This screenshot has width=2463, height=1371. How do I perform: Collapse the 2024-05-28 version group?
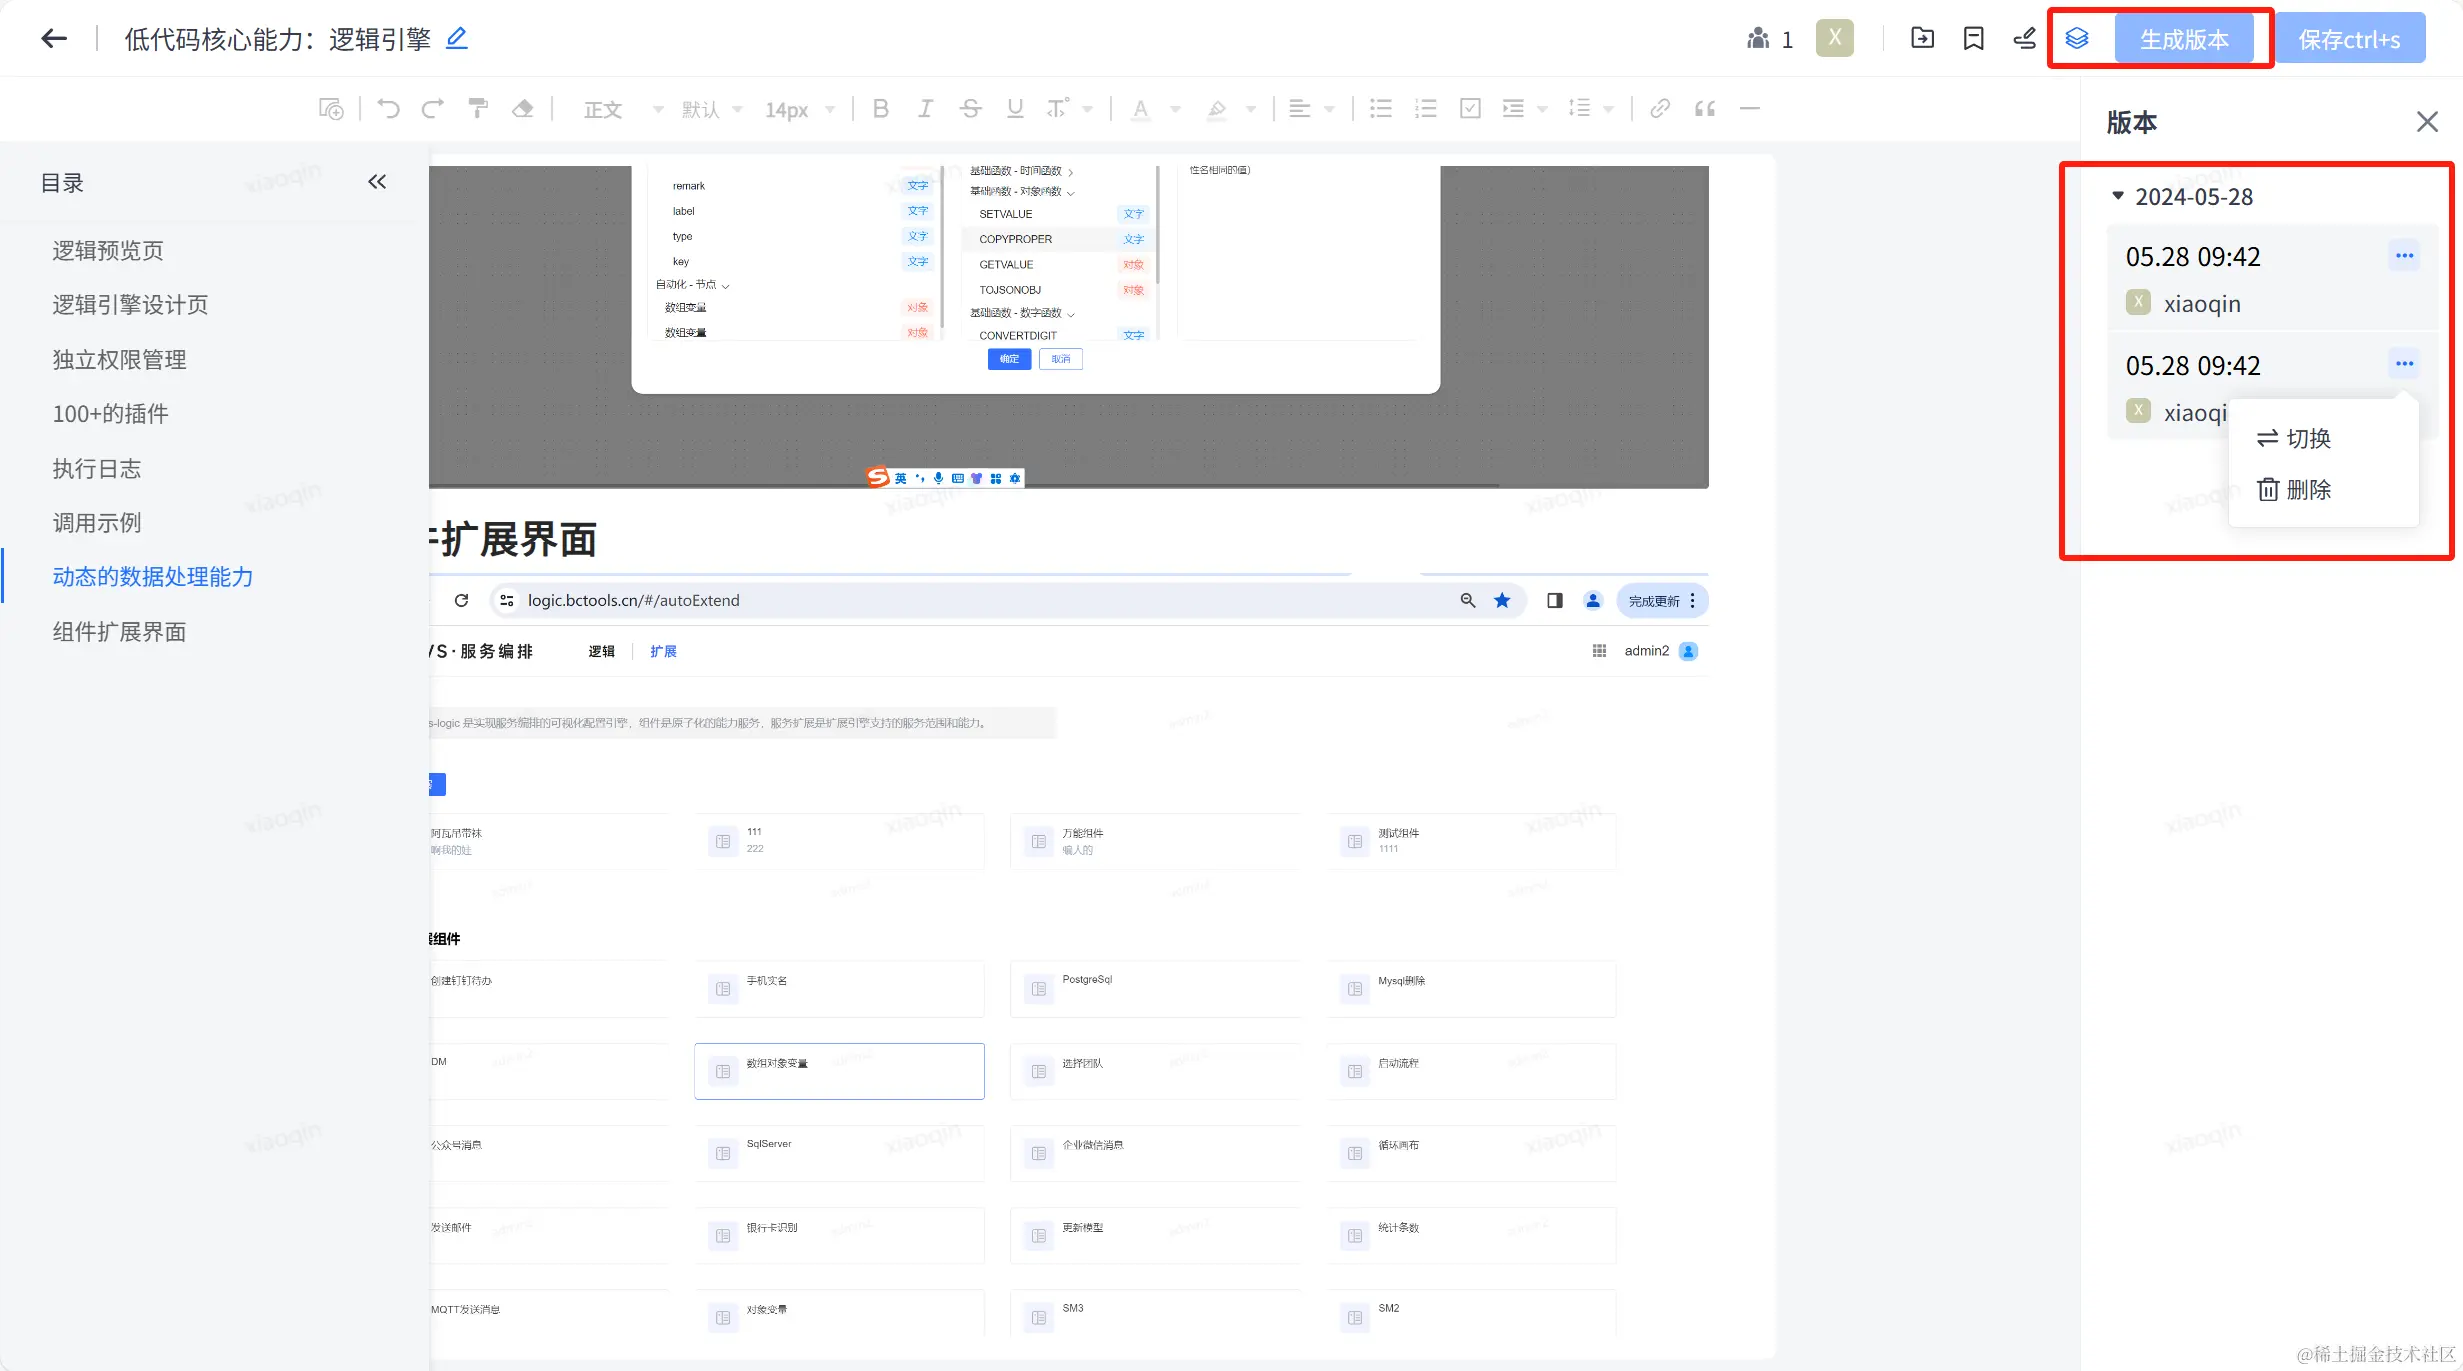2117,196
